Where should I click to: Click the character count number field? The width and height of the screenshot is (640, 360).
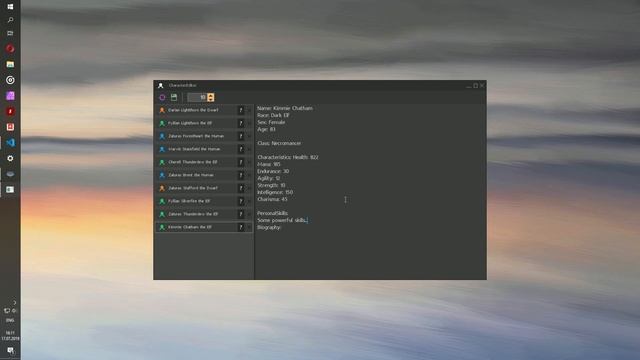(x=197, y=97)
